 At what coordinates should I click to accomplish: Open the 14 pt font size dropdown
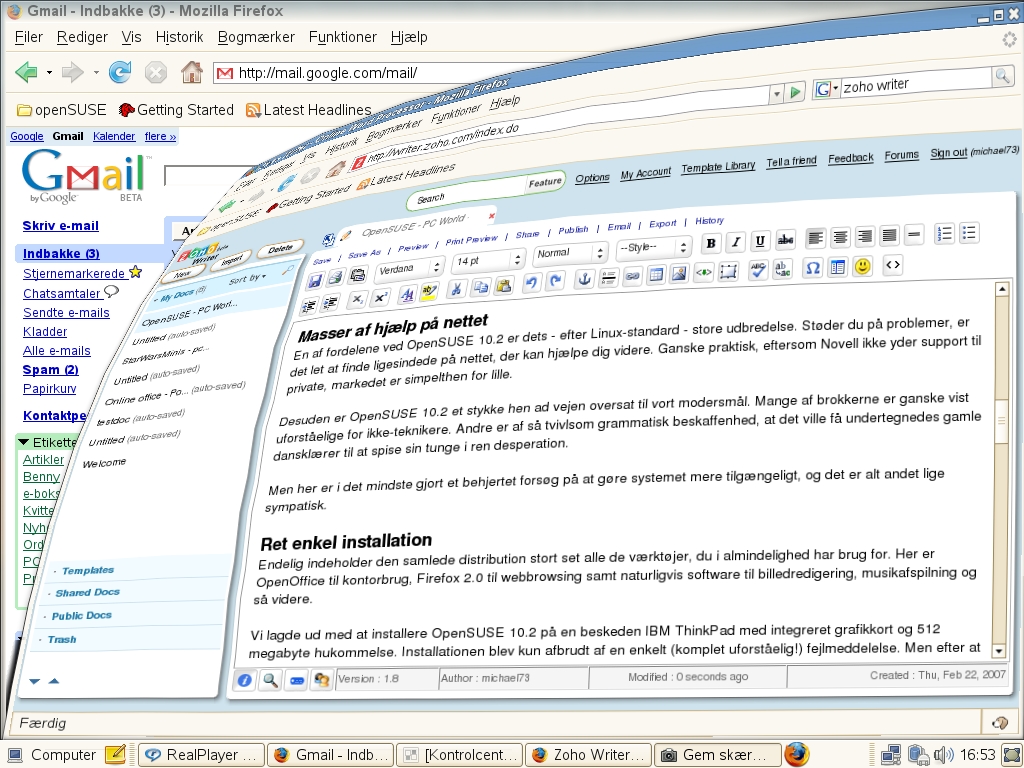pos(488,260)
